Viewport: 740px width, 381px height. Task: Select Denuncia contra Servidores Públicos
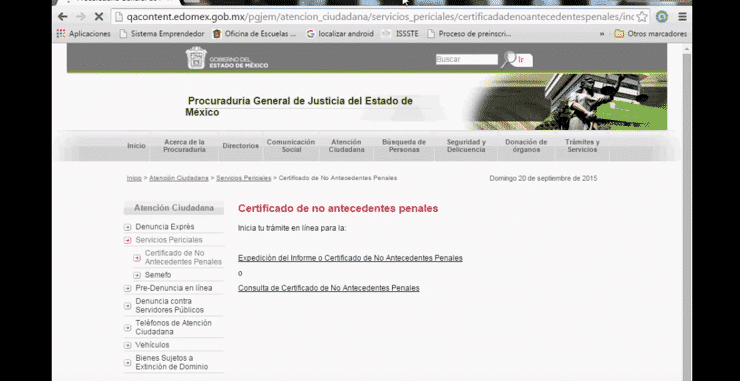coord(169,305)
